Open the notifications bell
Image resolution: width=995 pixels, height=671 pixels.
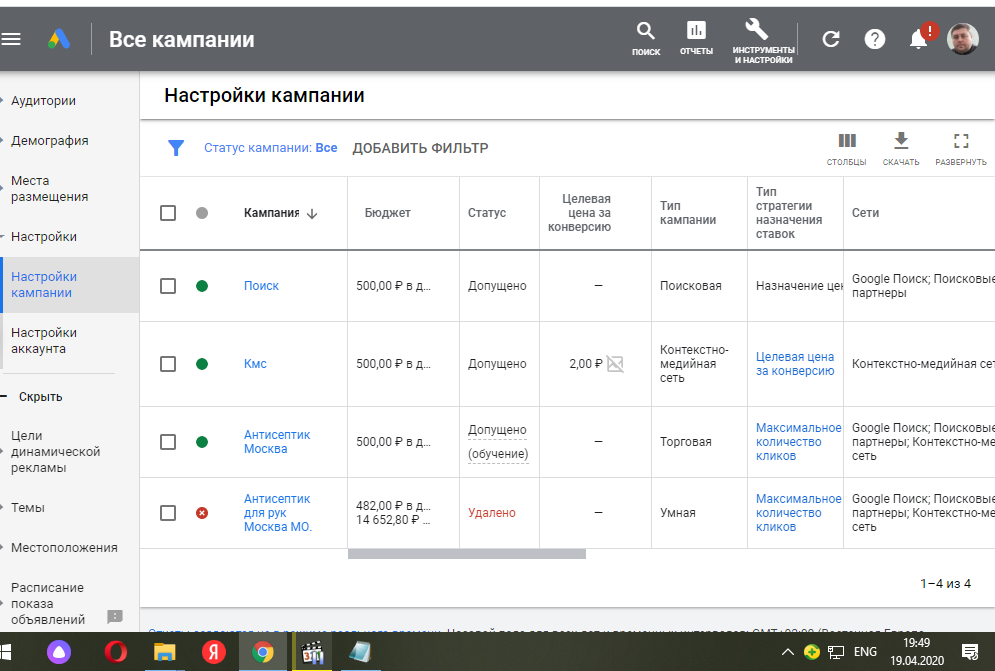(x=918, y=39)
